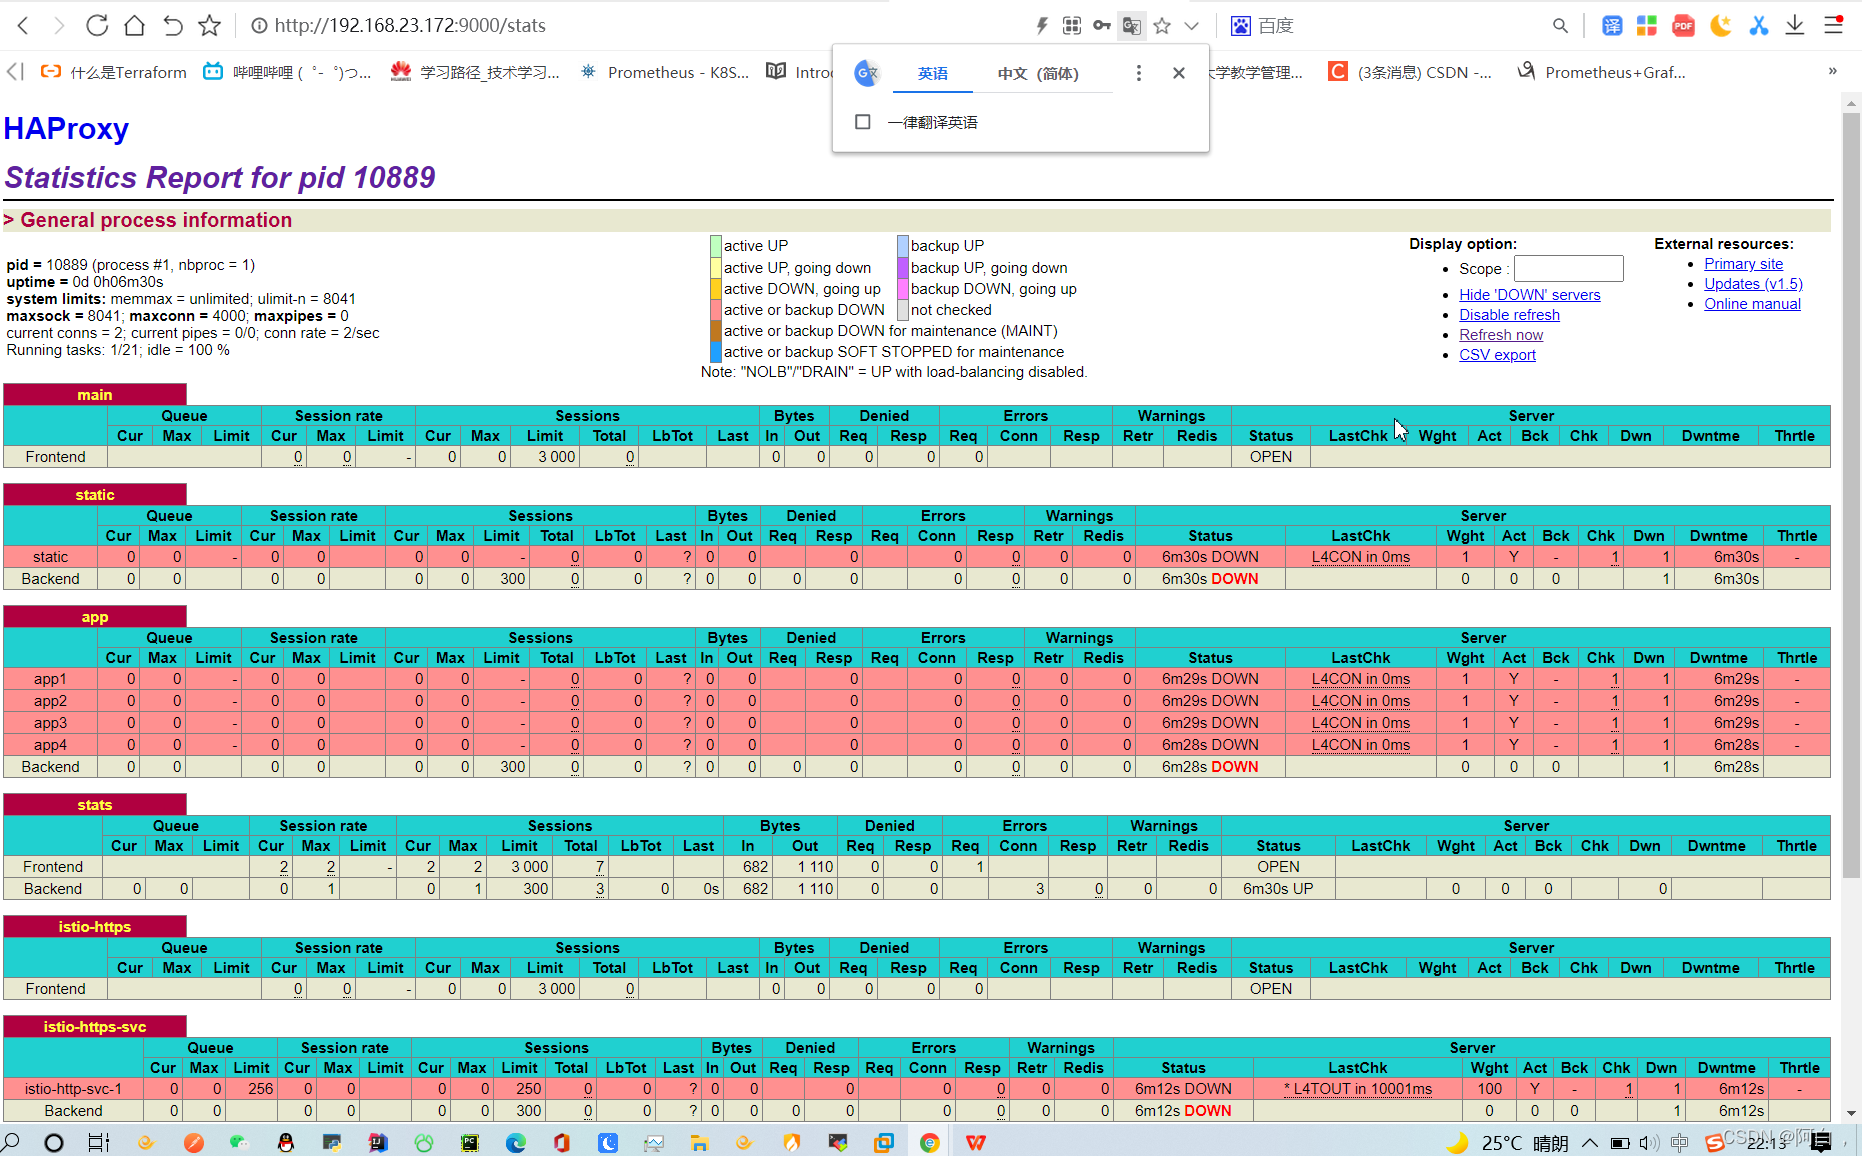Viewport: 1862px width, 1156px height.
Task: Click Disable refresh link
Action: coord(1509,314)
